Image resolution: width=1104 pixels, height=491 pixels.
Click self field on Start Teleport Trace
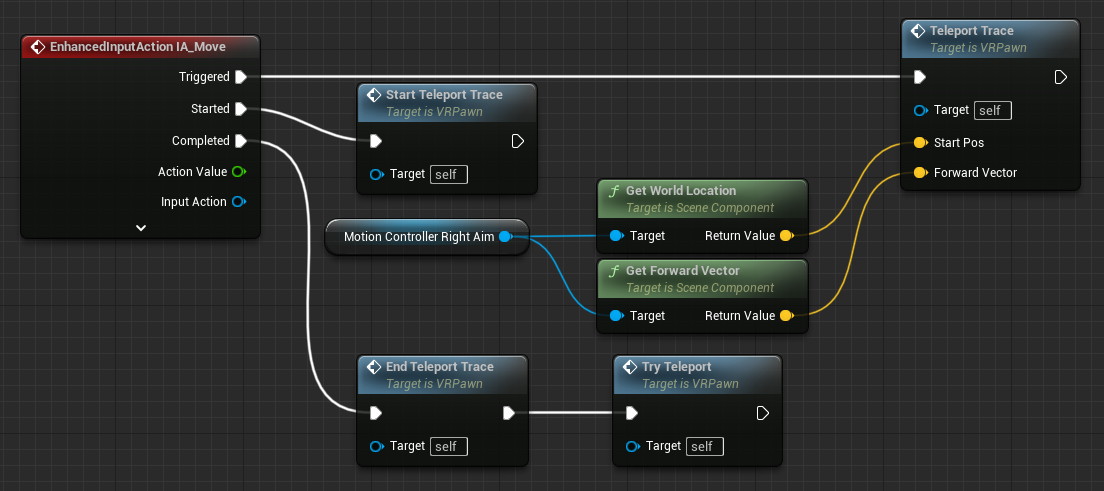448,174
